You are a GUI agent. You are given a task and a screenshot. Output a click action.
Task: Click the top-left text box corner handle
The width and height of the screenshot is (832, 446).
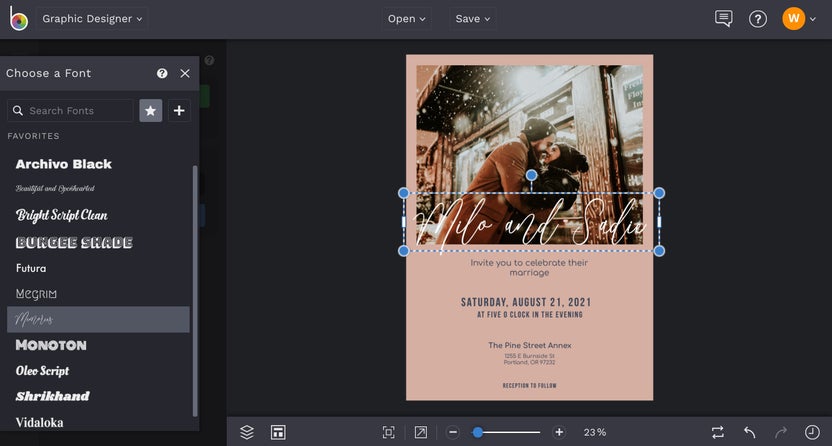coord(403,193)
